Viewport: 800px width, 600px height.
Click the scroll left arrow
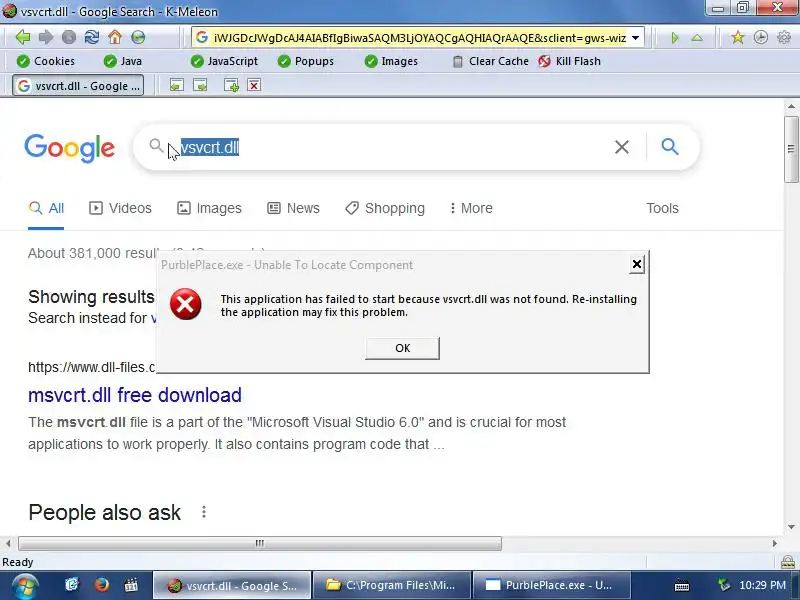pos(8,543)
